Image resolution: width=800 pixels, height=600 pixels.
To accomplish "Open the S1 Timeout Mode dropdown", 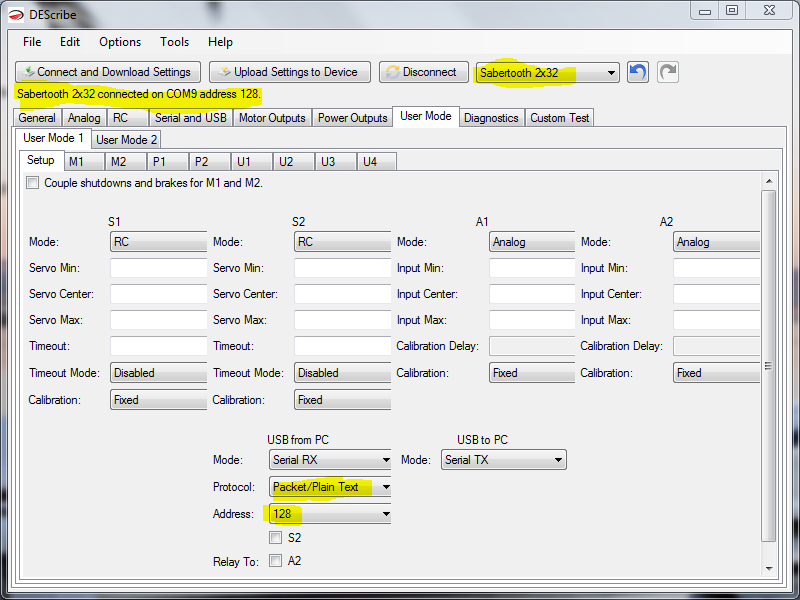I will coord(159,373).
